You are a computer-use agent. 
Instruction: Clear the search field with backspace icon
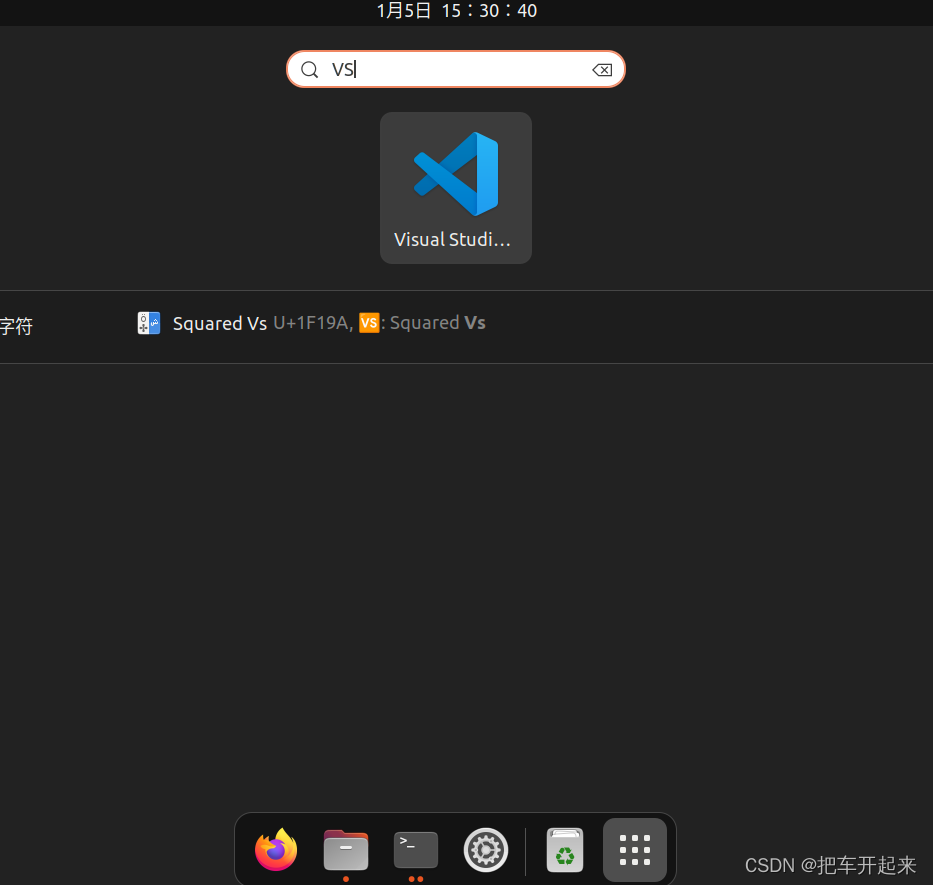[x=602, y=70]
